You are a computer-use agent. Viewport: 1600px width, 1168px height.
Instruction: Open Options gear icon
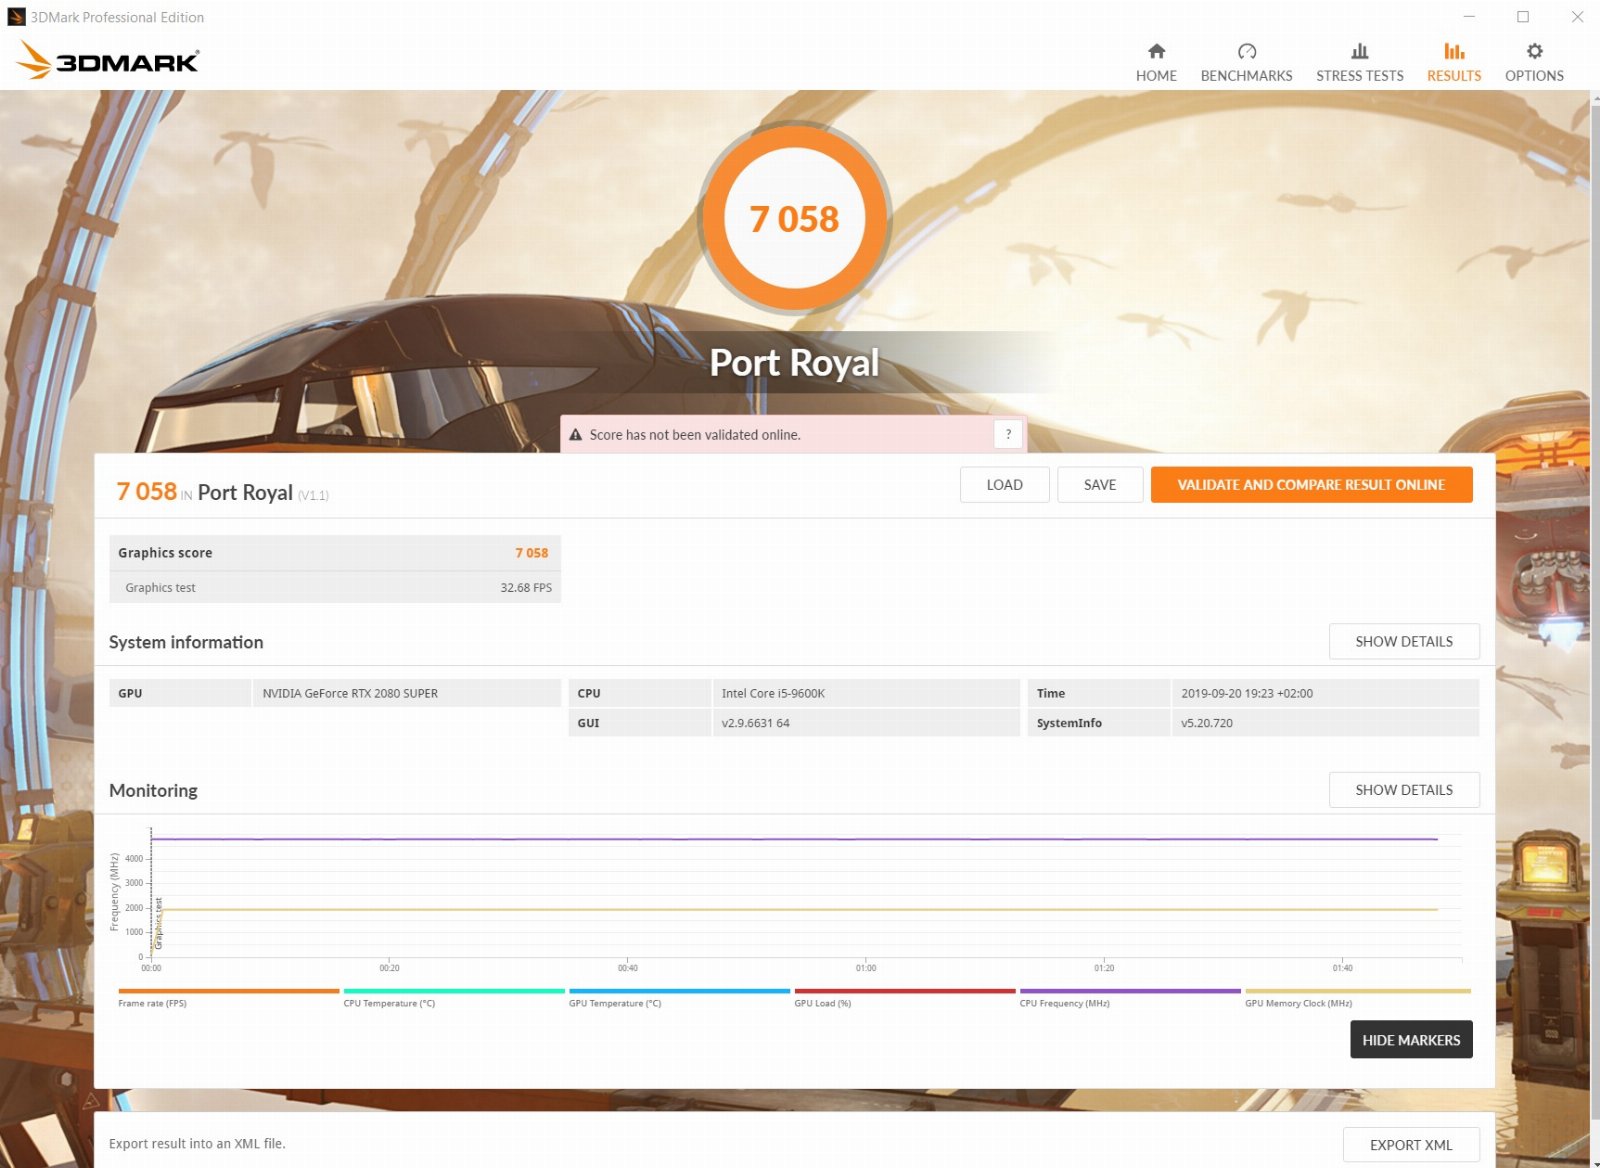[1534, 51]
